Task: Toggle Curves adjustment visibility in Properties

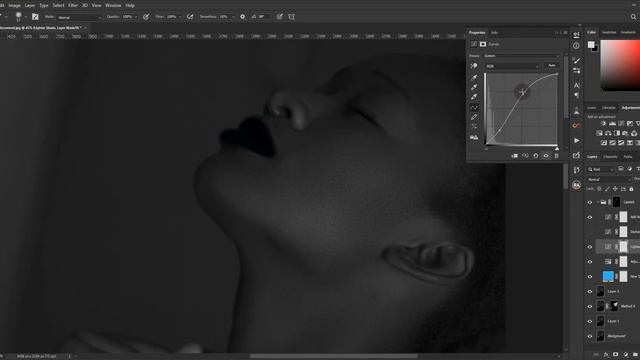Action: pos(546,156)
